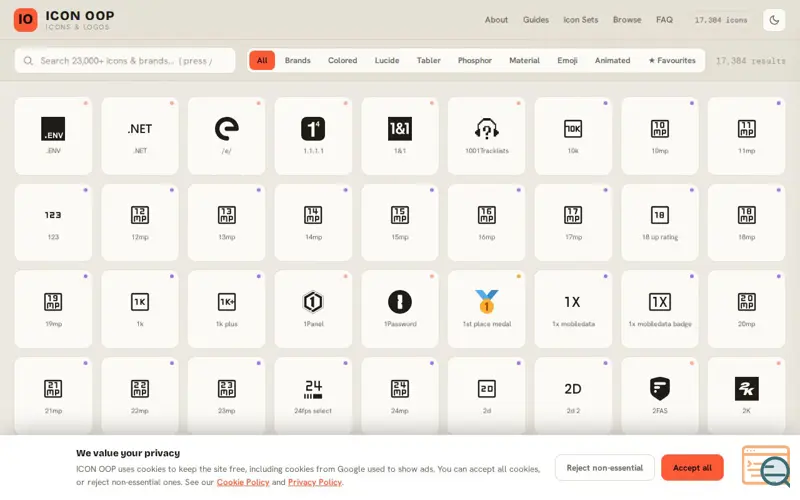Switch to the Emoji filter

coord(567,60)
